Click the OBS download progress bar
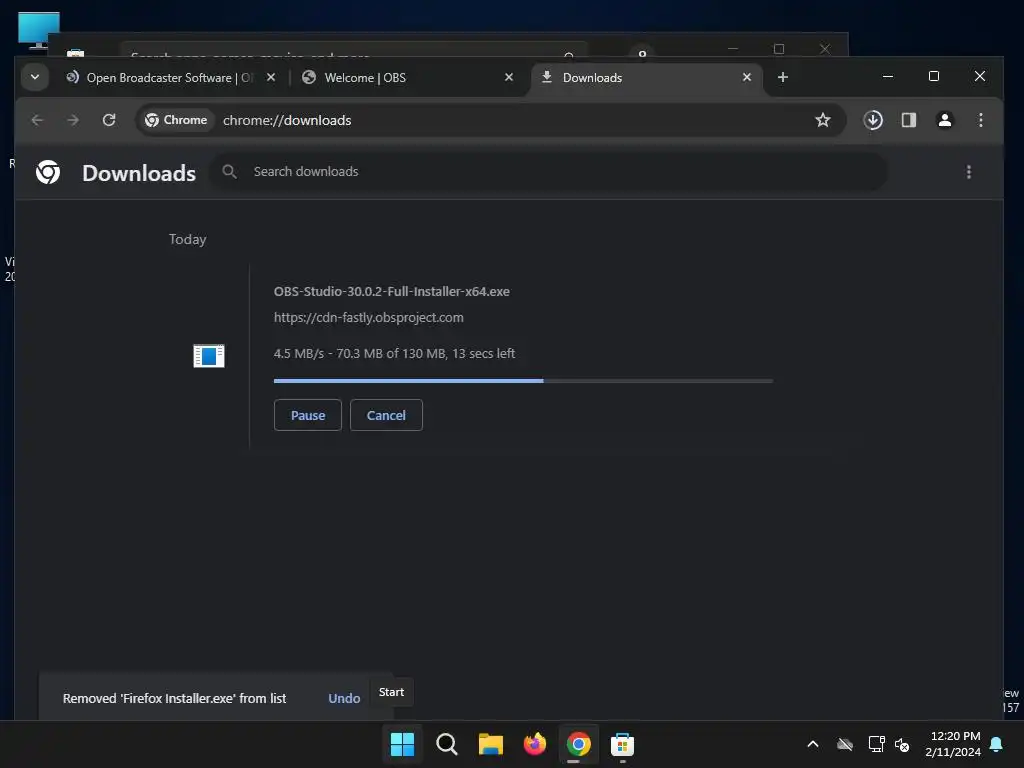The width and height of the screenshot is (1024, 768). (523, 381)
